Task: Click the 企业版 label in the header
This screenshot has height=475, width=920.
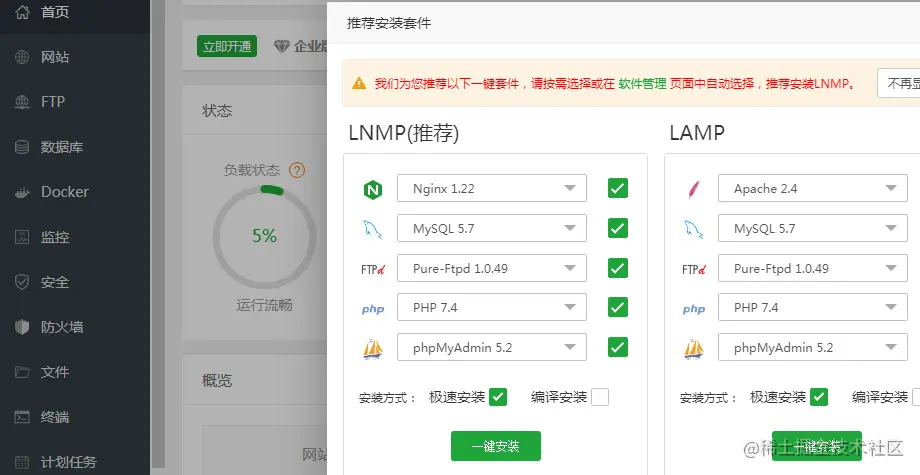Action: (x=310, y=46)
